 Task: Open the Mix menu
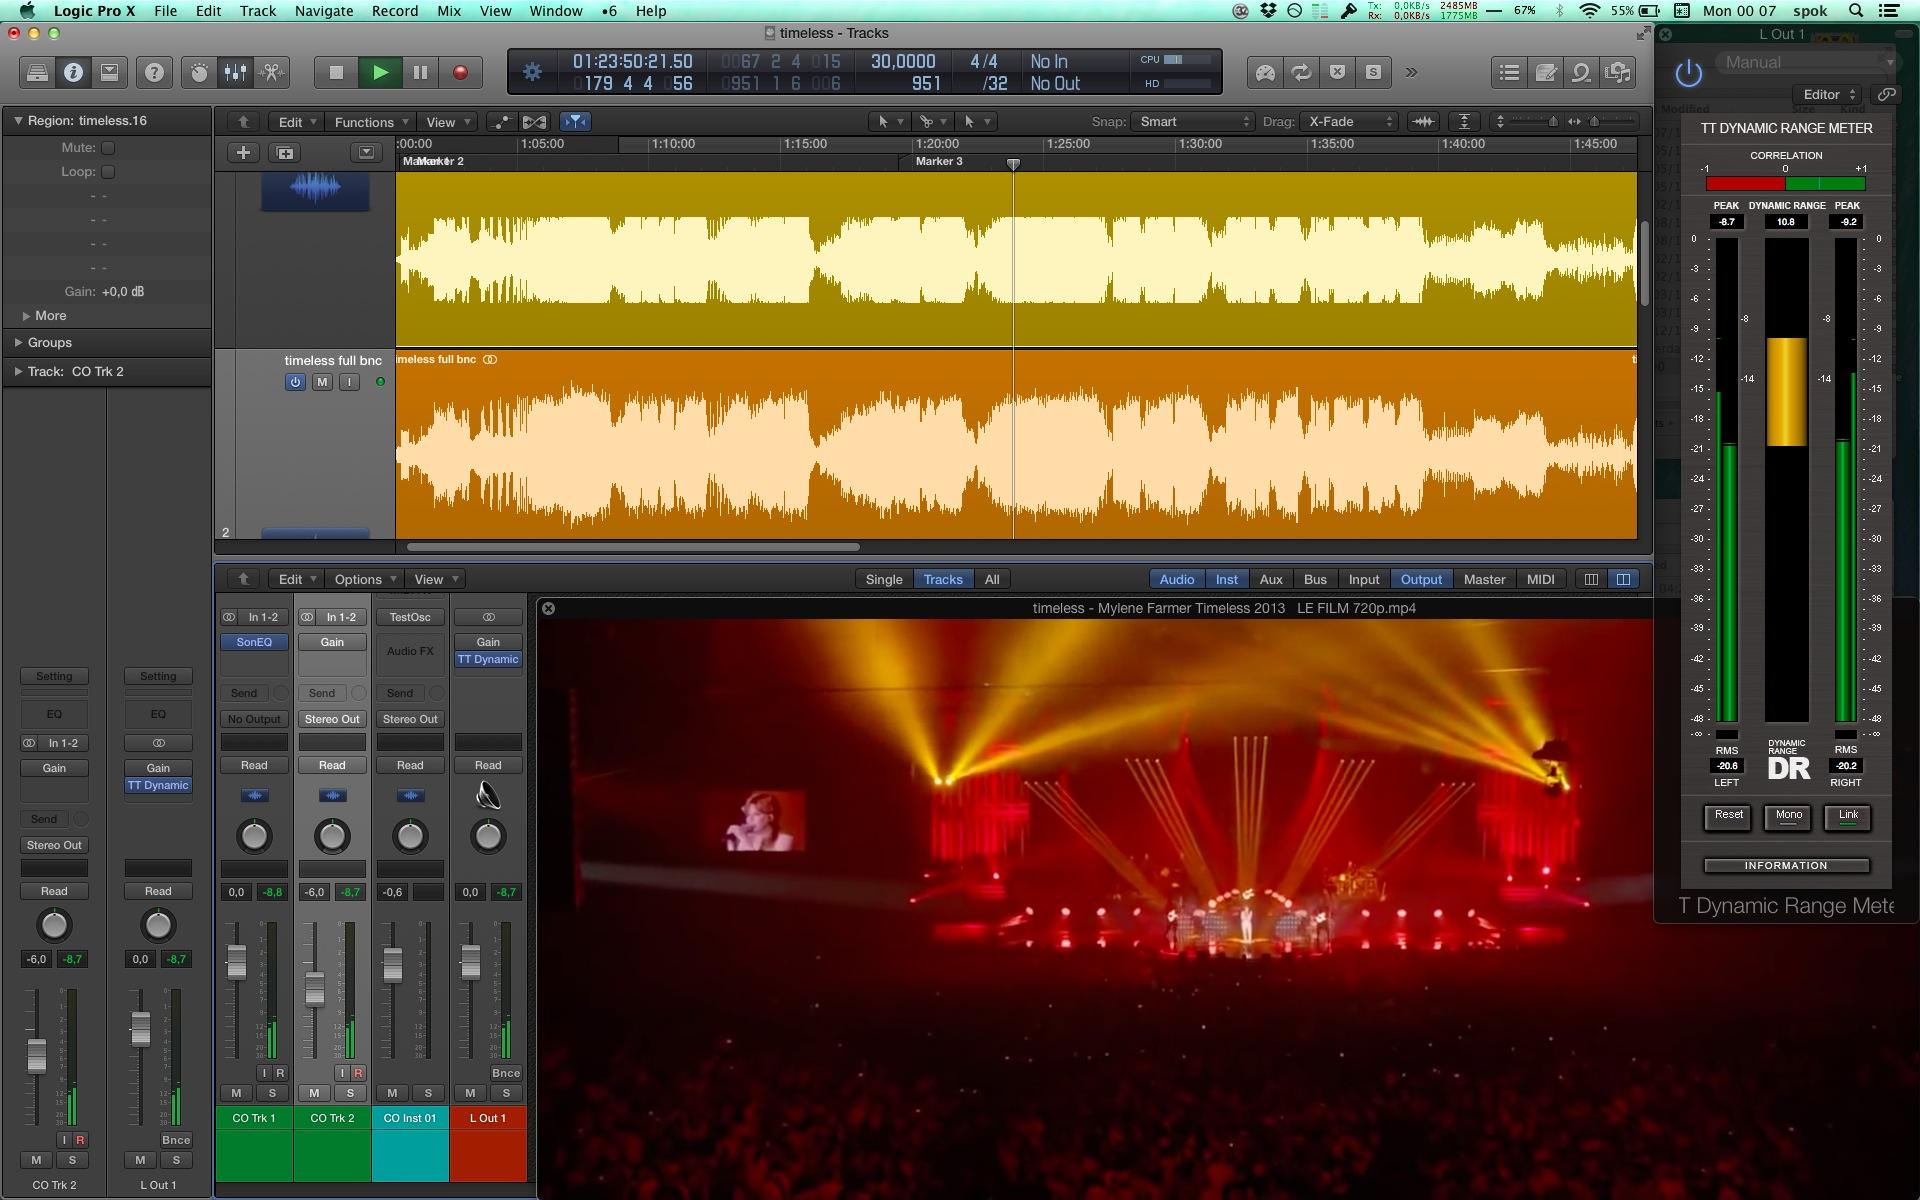tap(449, 11)
